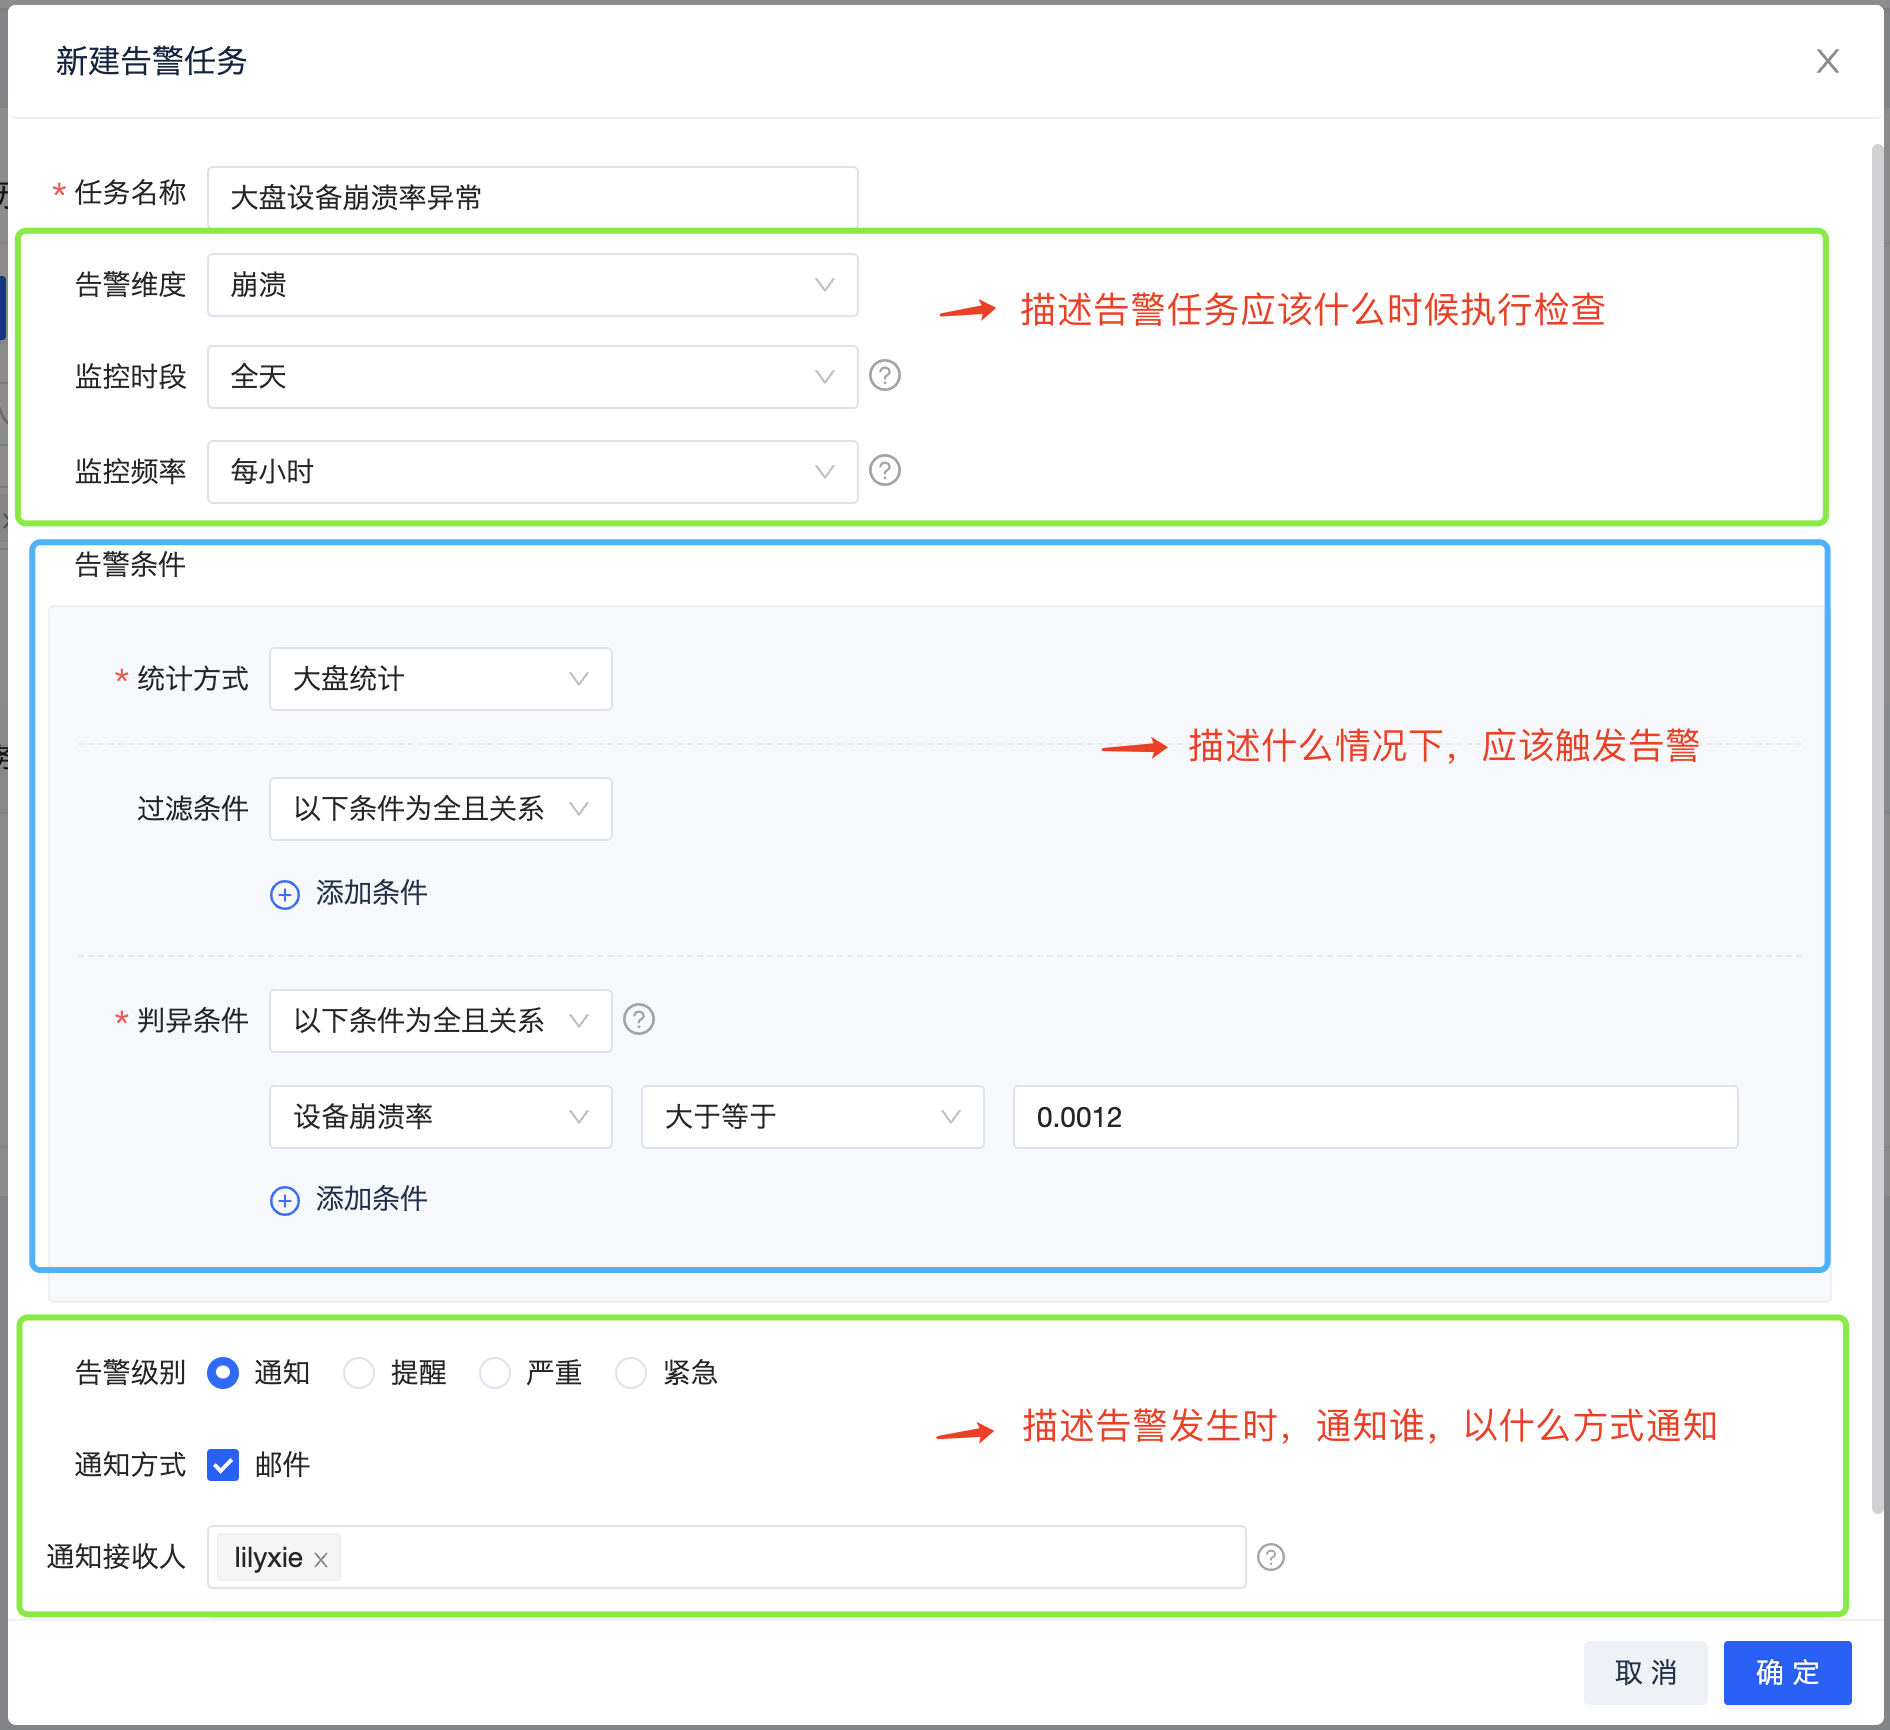Viewport: 1890px width, 1730px height.
Task: Remove lilyxie from recipients
Action: click(321, 1559)
